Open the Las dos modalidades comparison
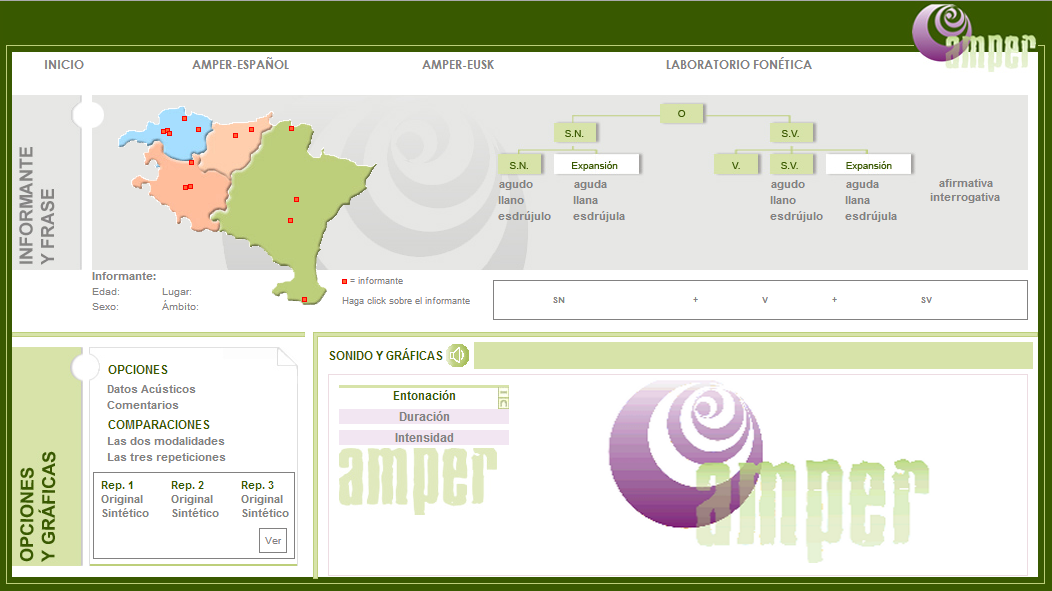This screenshot has width=1052, height=591. click(166, 441)
